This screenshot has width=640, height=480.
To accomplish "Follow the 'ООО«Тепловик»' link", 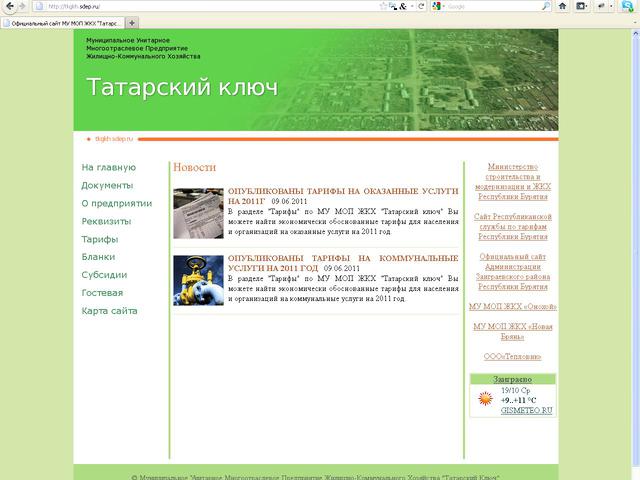I will point(513,356).
